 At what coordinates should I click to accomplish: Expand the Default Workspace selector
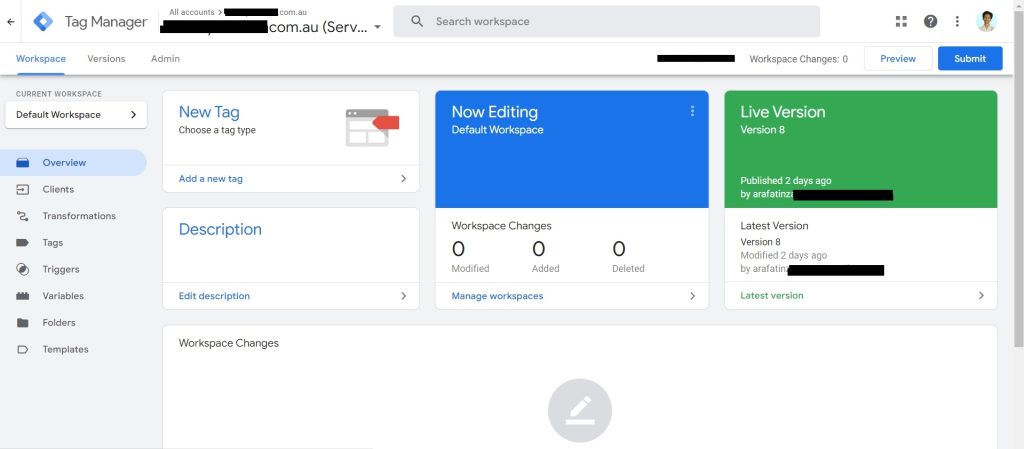click(76, 115)
